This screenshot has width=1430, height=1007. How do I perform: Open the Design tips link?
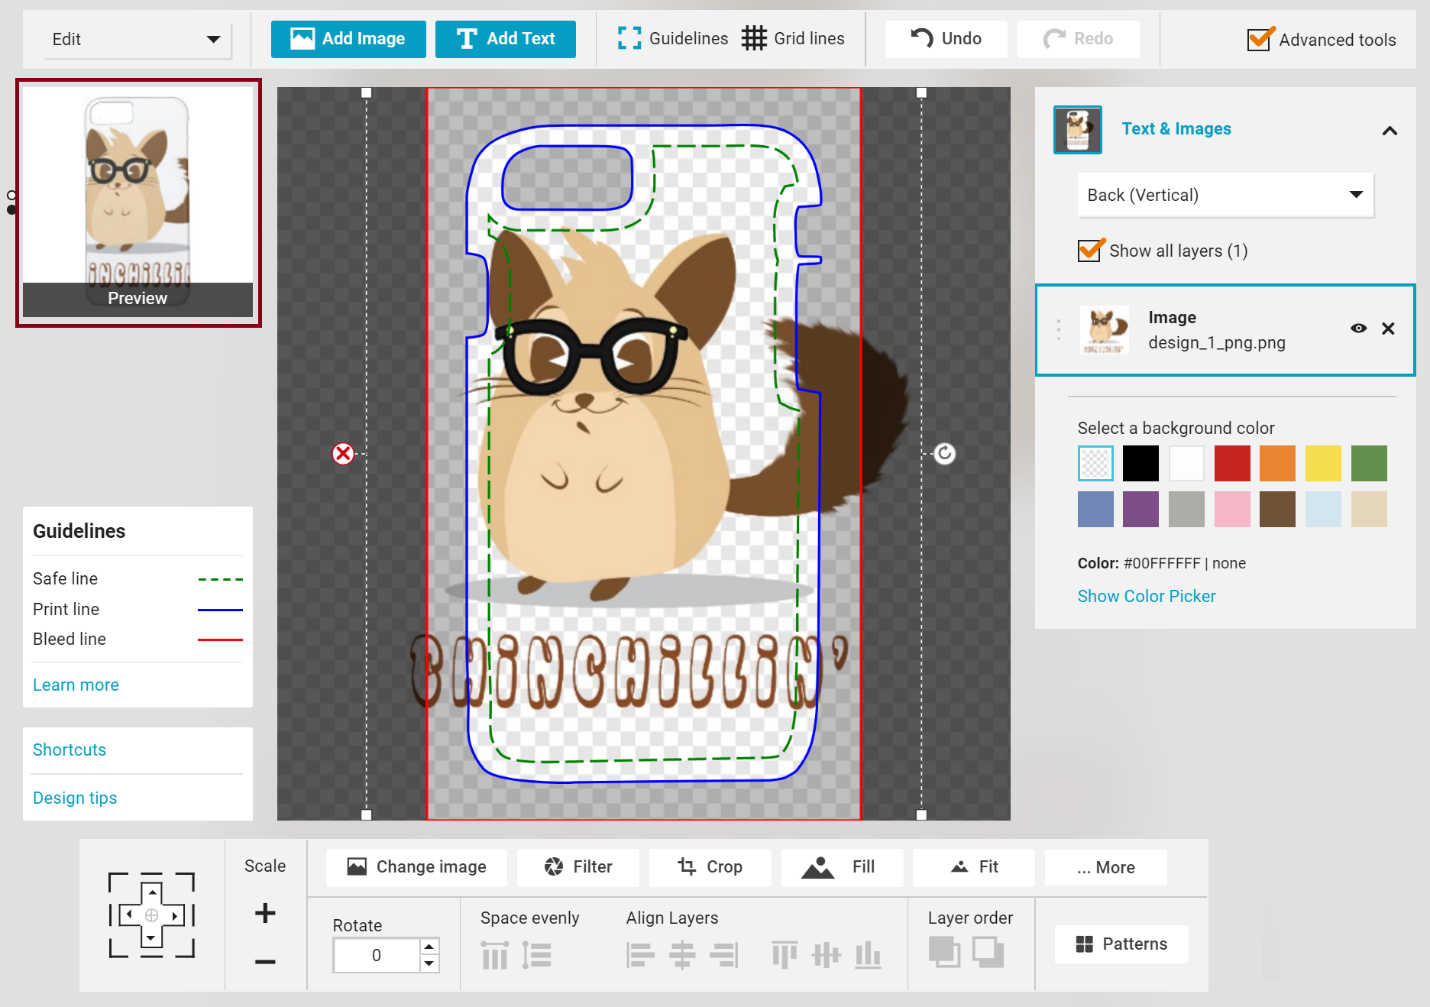coord(75,798)
